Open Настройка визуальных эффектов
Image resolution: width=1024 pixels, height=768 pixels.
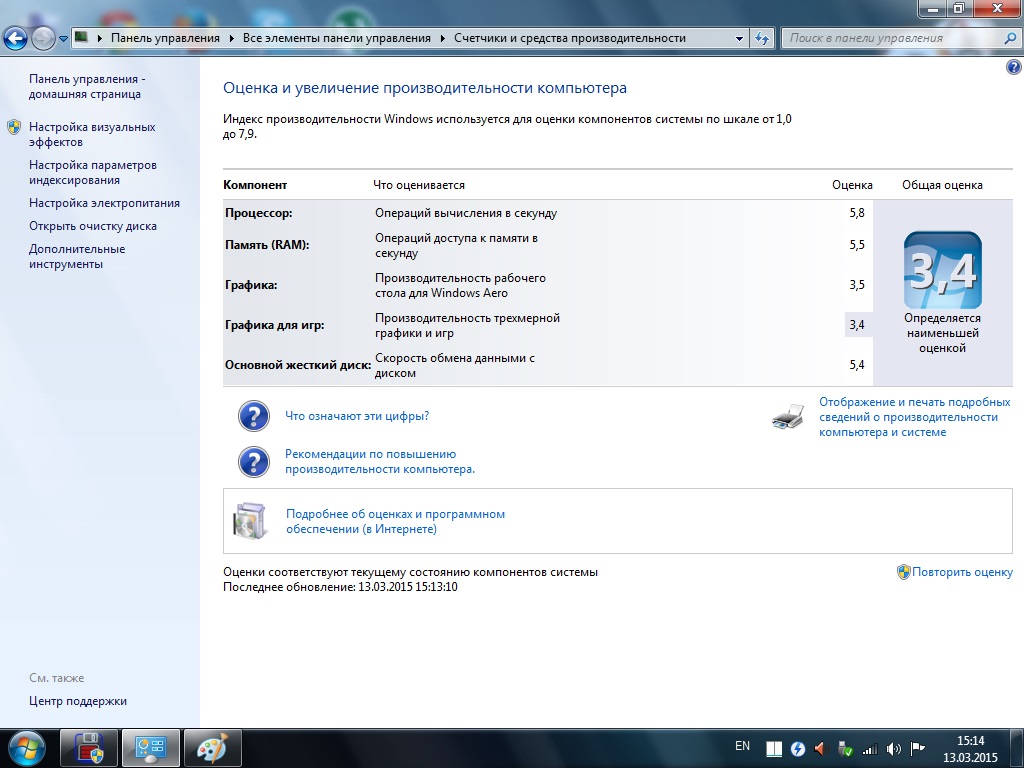[x=92, y=134]
